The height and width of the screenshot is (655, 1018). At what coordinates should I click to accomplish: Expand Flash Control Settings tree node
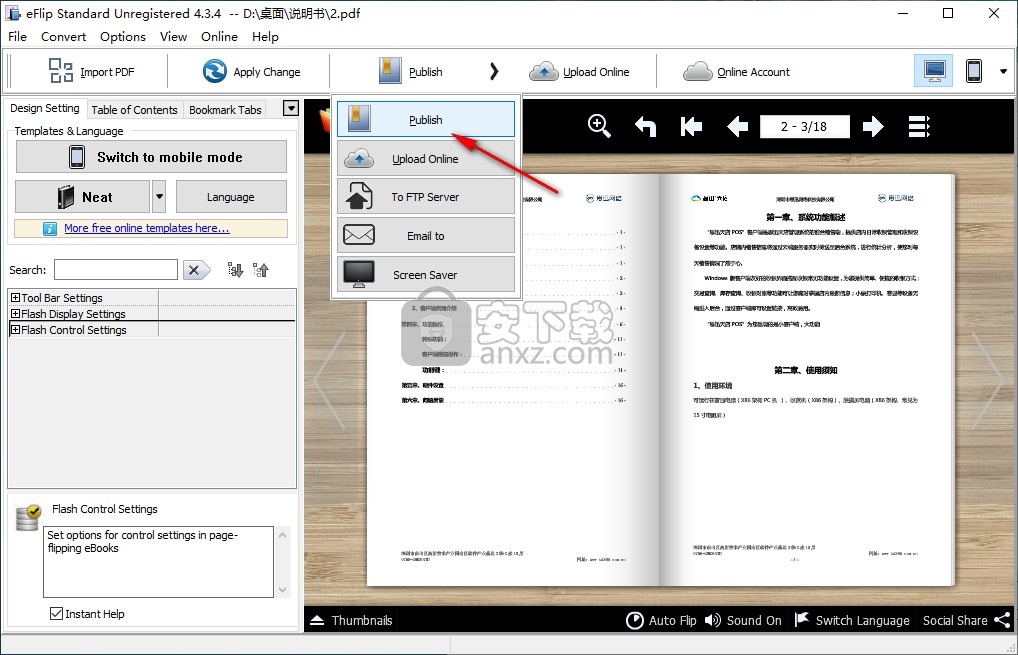[16, 330]
